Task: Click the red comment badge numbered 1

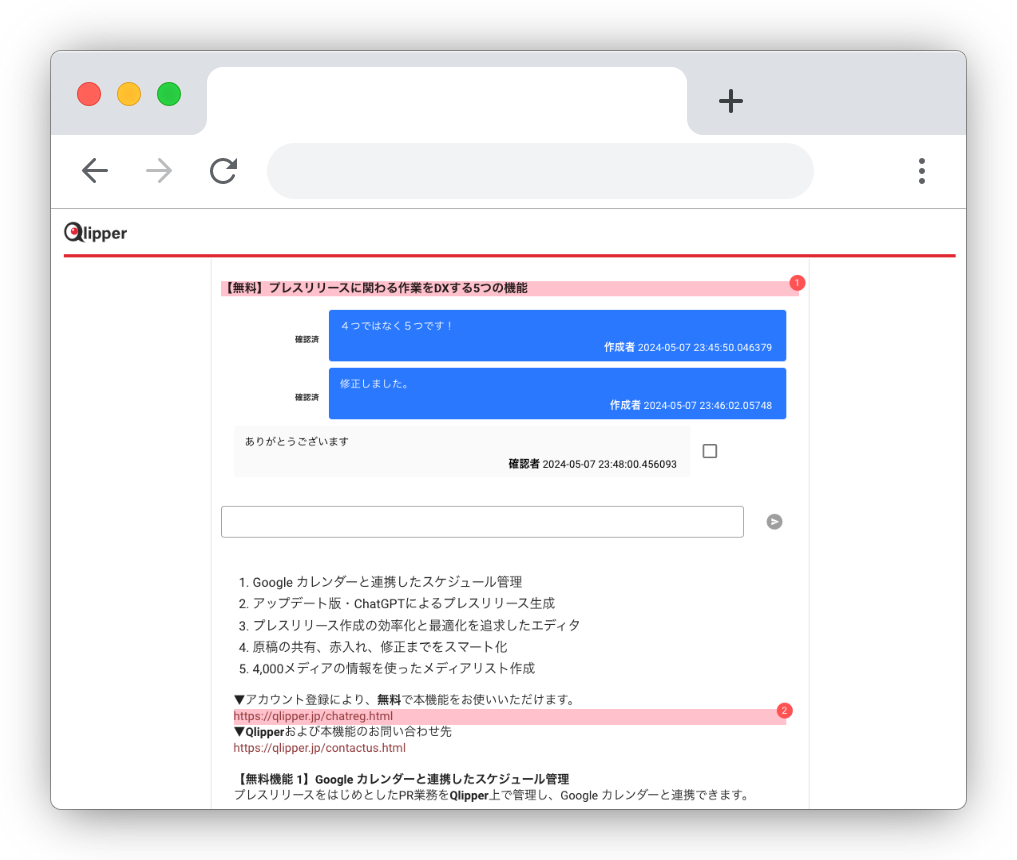Action: (797, 283)
